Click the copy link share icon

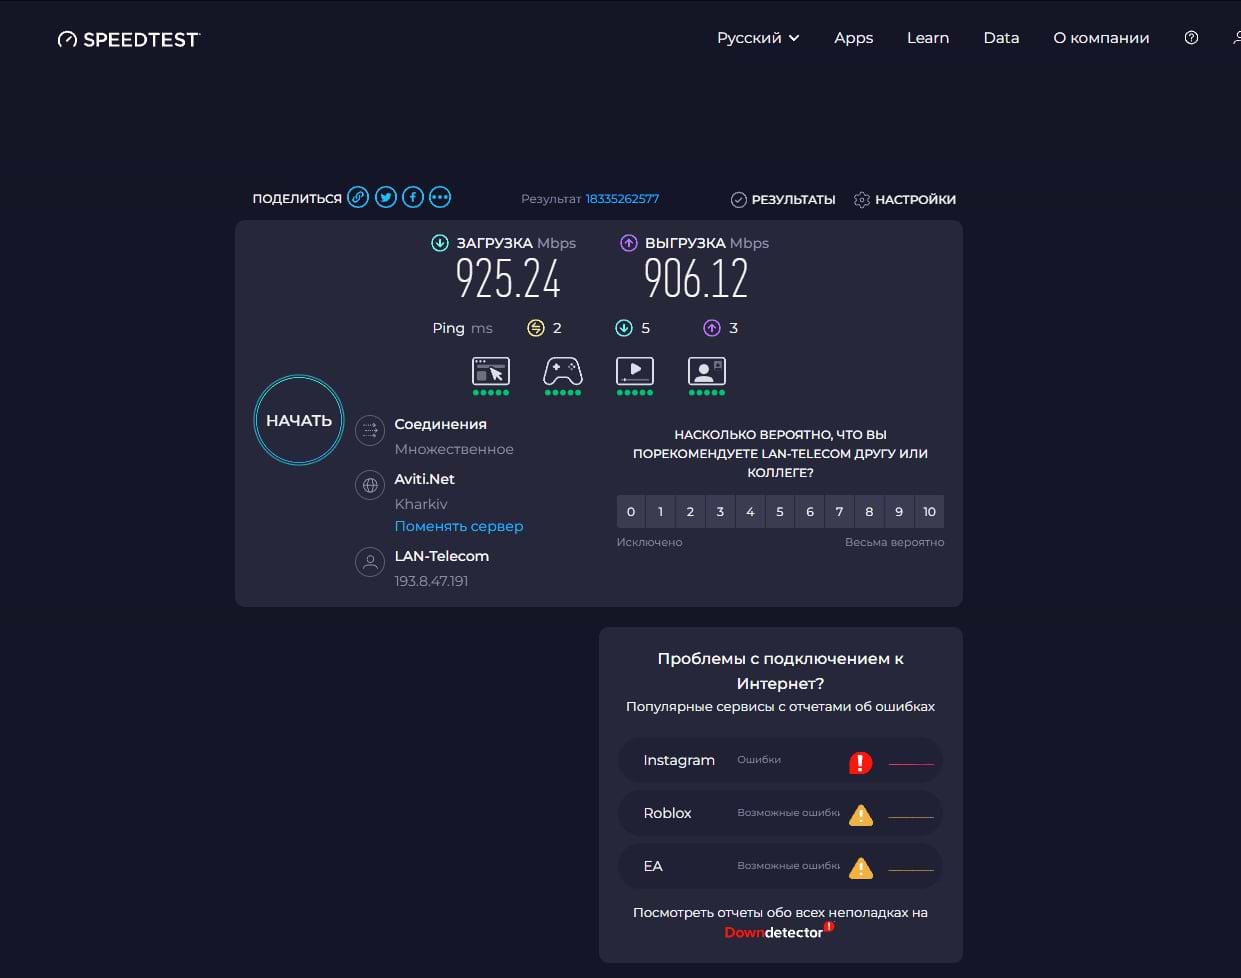[358, 198]
